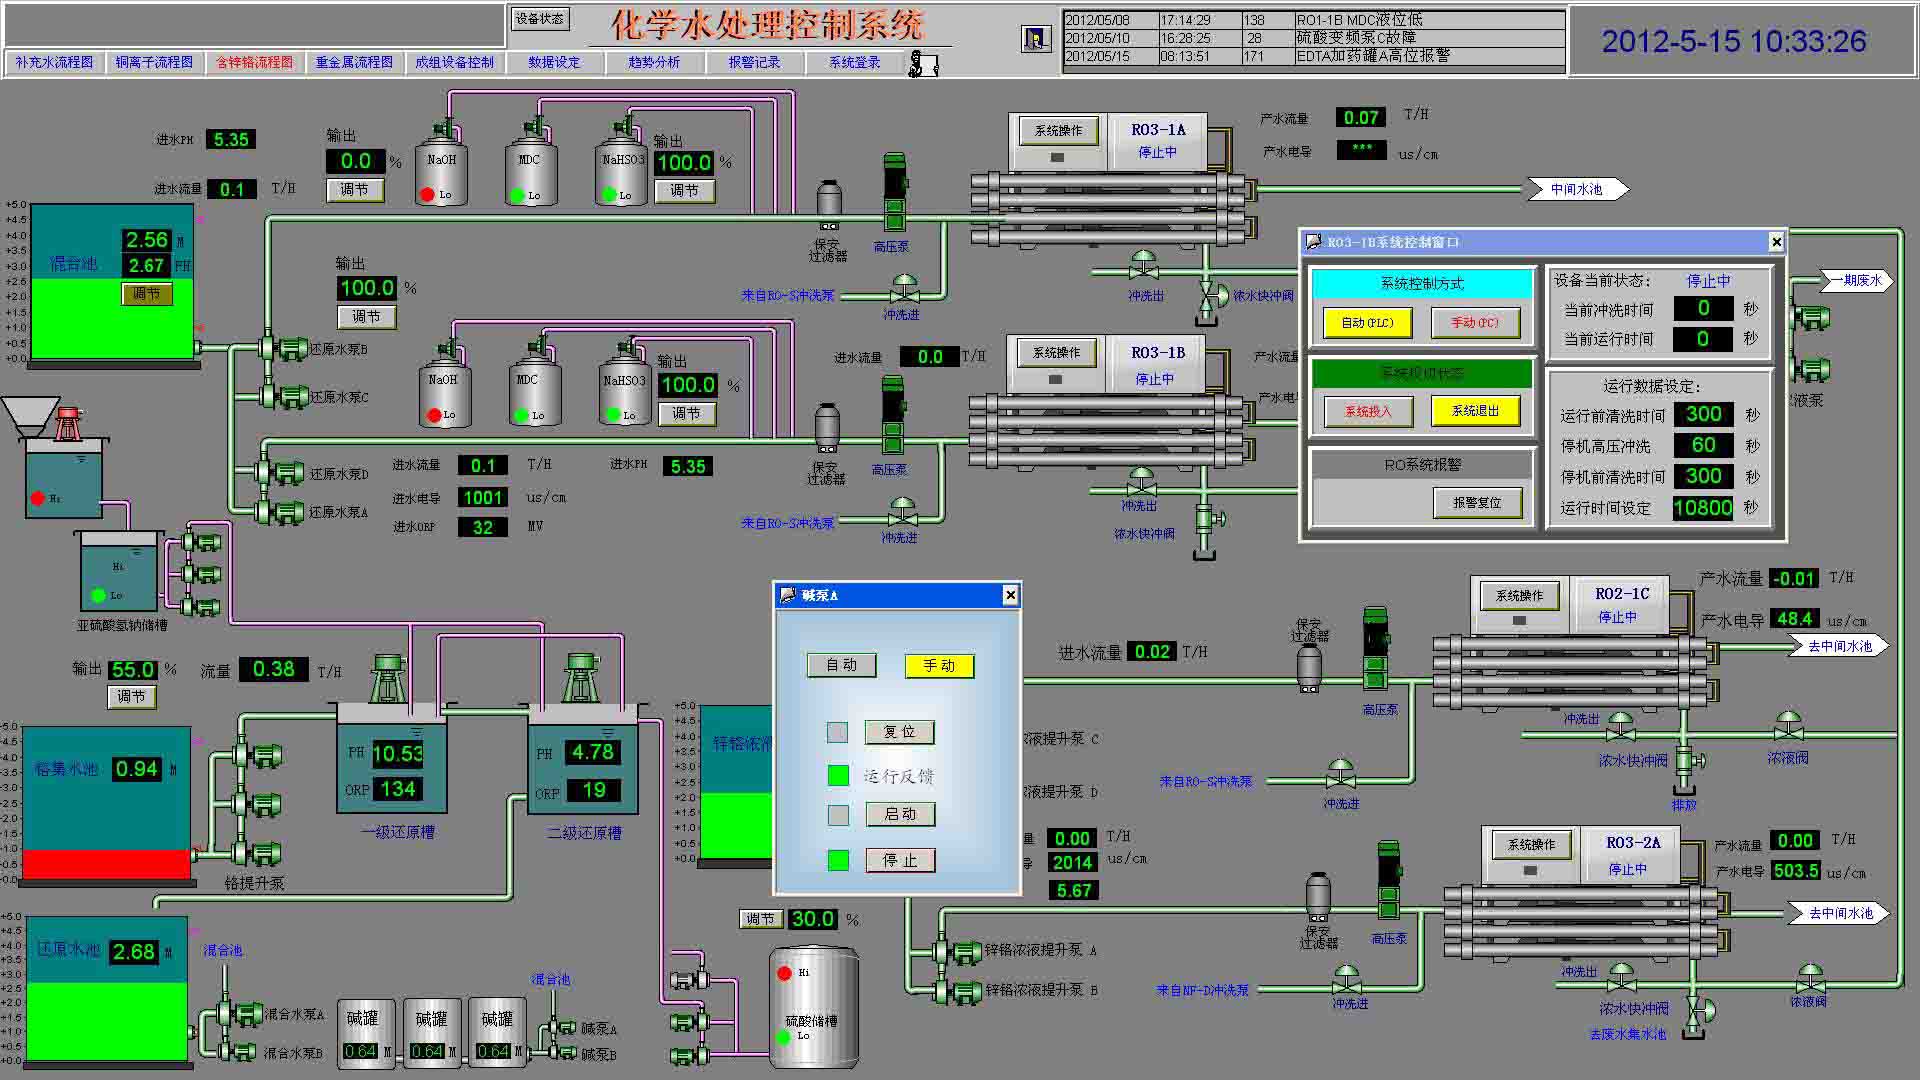
Task: Edit the 运行时间设定 10800 value field
Action: tap(1702, 508)
